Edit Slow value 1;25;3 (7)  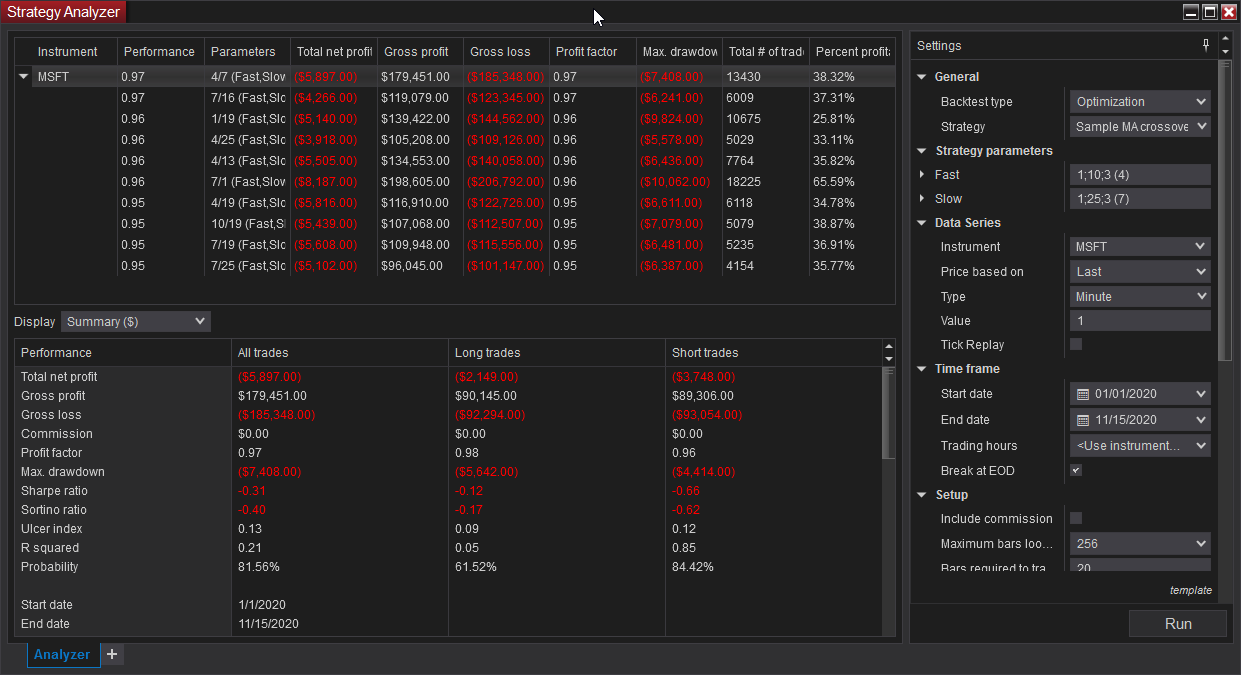pyautogui.click(x=1140, y=199)
